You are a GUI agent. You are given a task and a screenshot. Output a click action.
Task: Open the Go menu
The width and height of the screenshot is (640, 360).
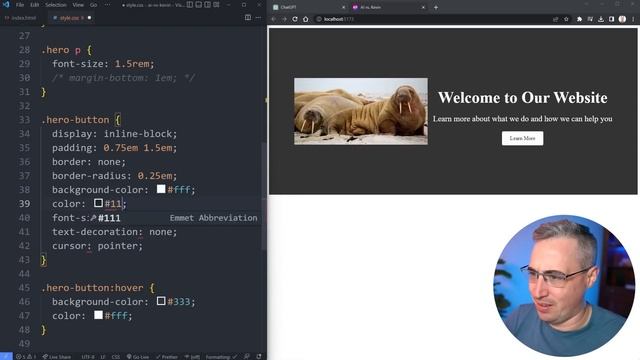93,5
